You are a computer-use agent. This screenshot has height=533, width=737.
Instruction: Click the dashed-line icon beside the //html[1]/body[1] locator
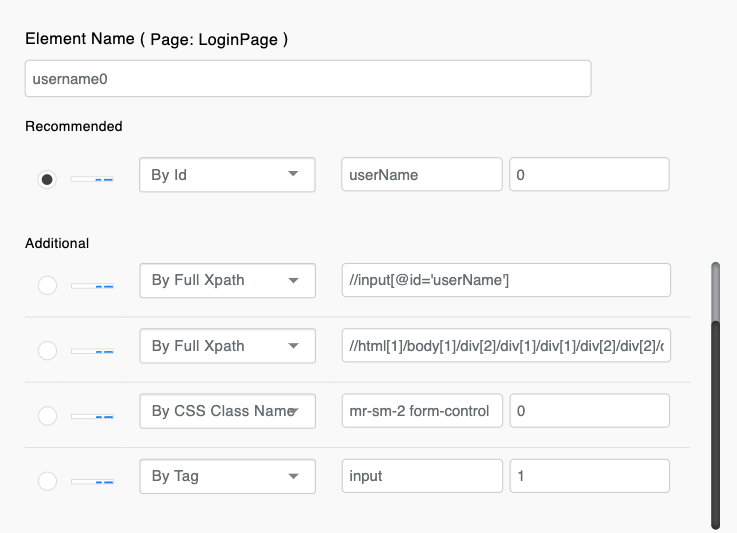point(92,351)
